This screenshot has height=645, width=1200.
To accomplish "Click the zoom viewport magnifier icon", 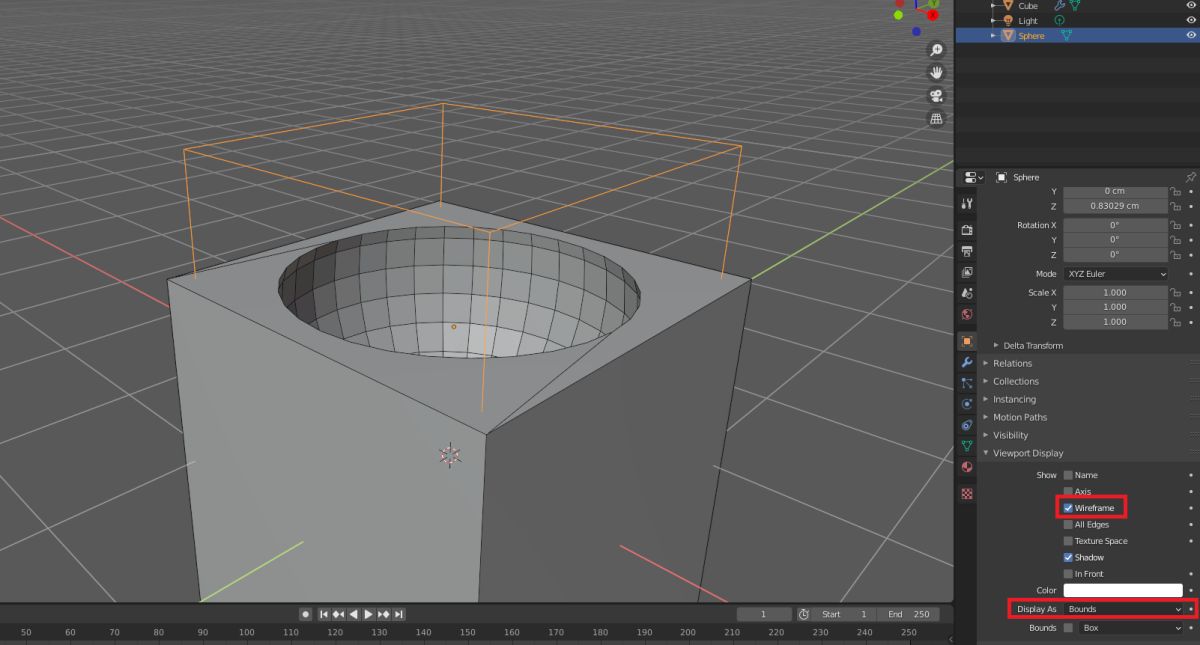I will pos(936,50).
